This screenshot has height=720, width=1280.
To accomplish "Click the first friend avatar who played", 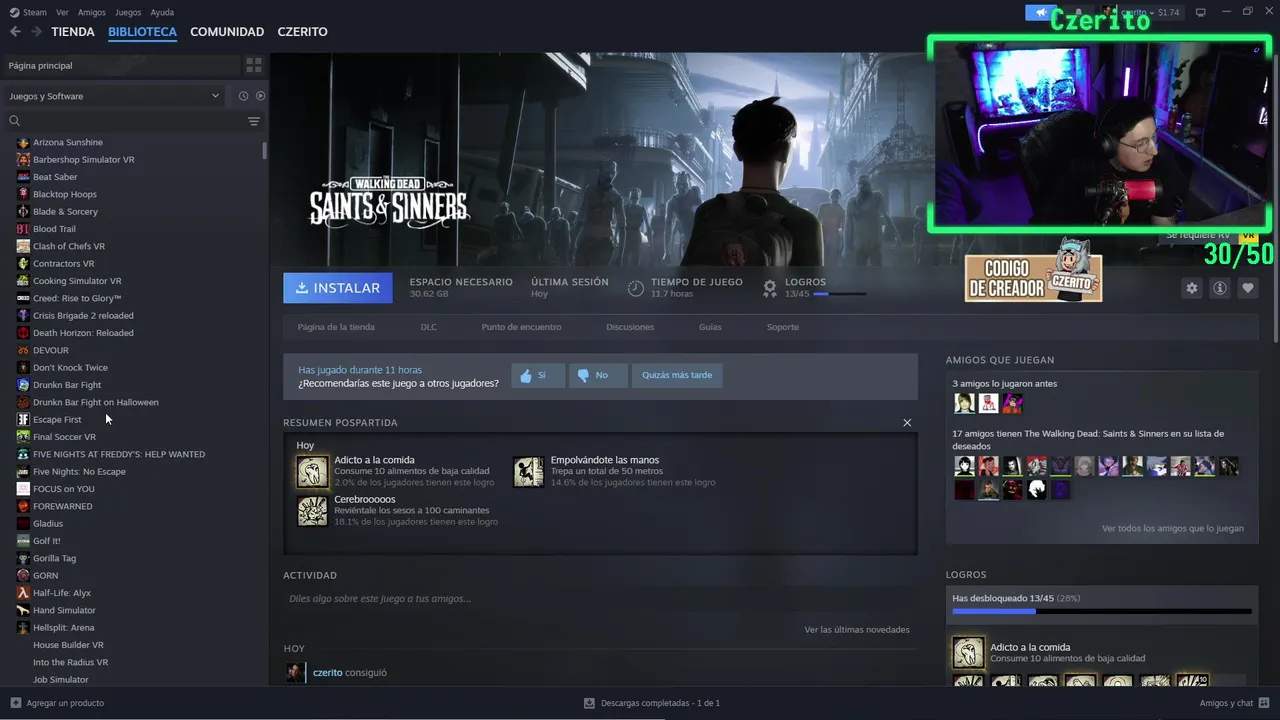I will coord(964,403).
